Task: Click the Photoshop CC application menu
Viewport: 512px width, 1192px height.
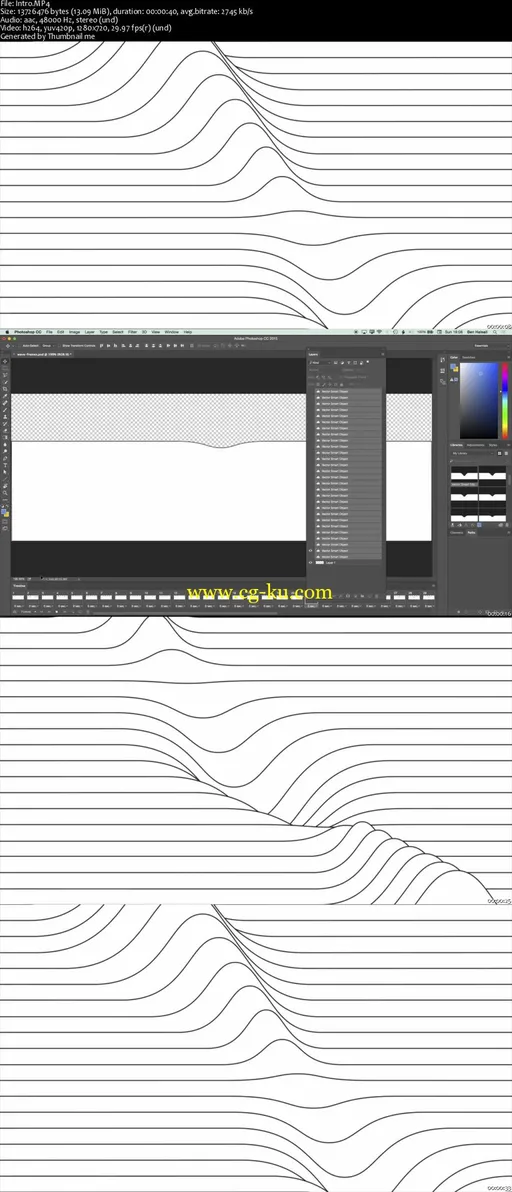Action: 27,332
